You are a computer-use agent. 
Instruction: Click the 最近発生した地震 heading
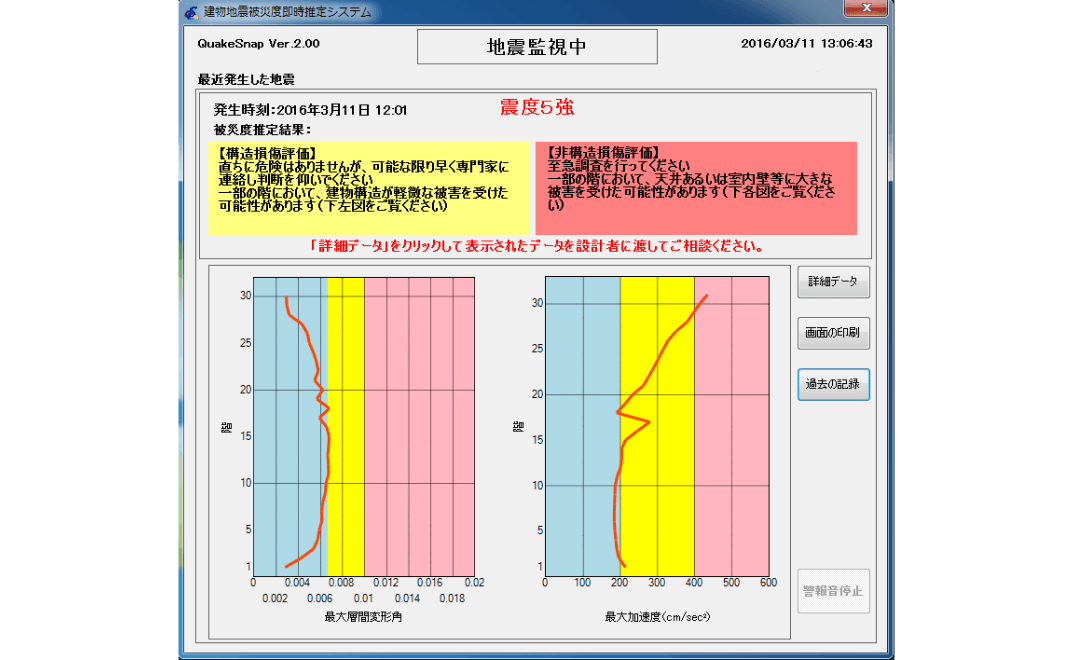pyautogui.click(x=246, y=79)
